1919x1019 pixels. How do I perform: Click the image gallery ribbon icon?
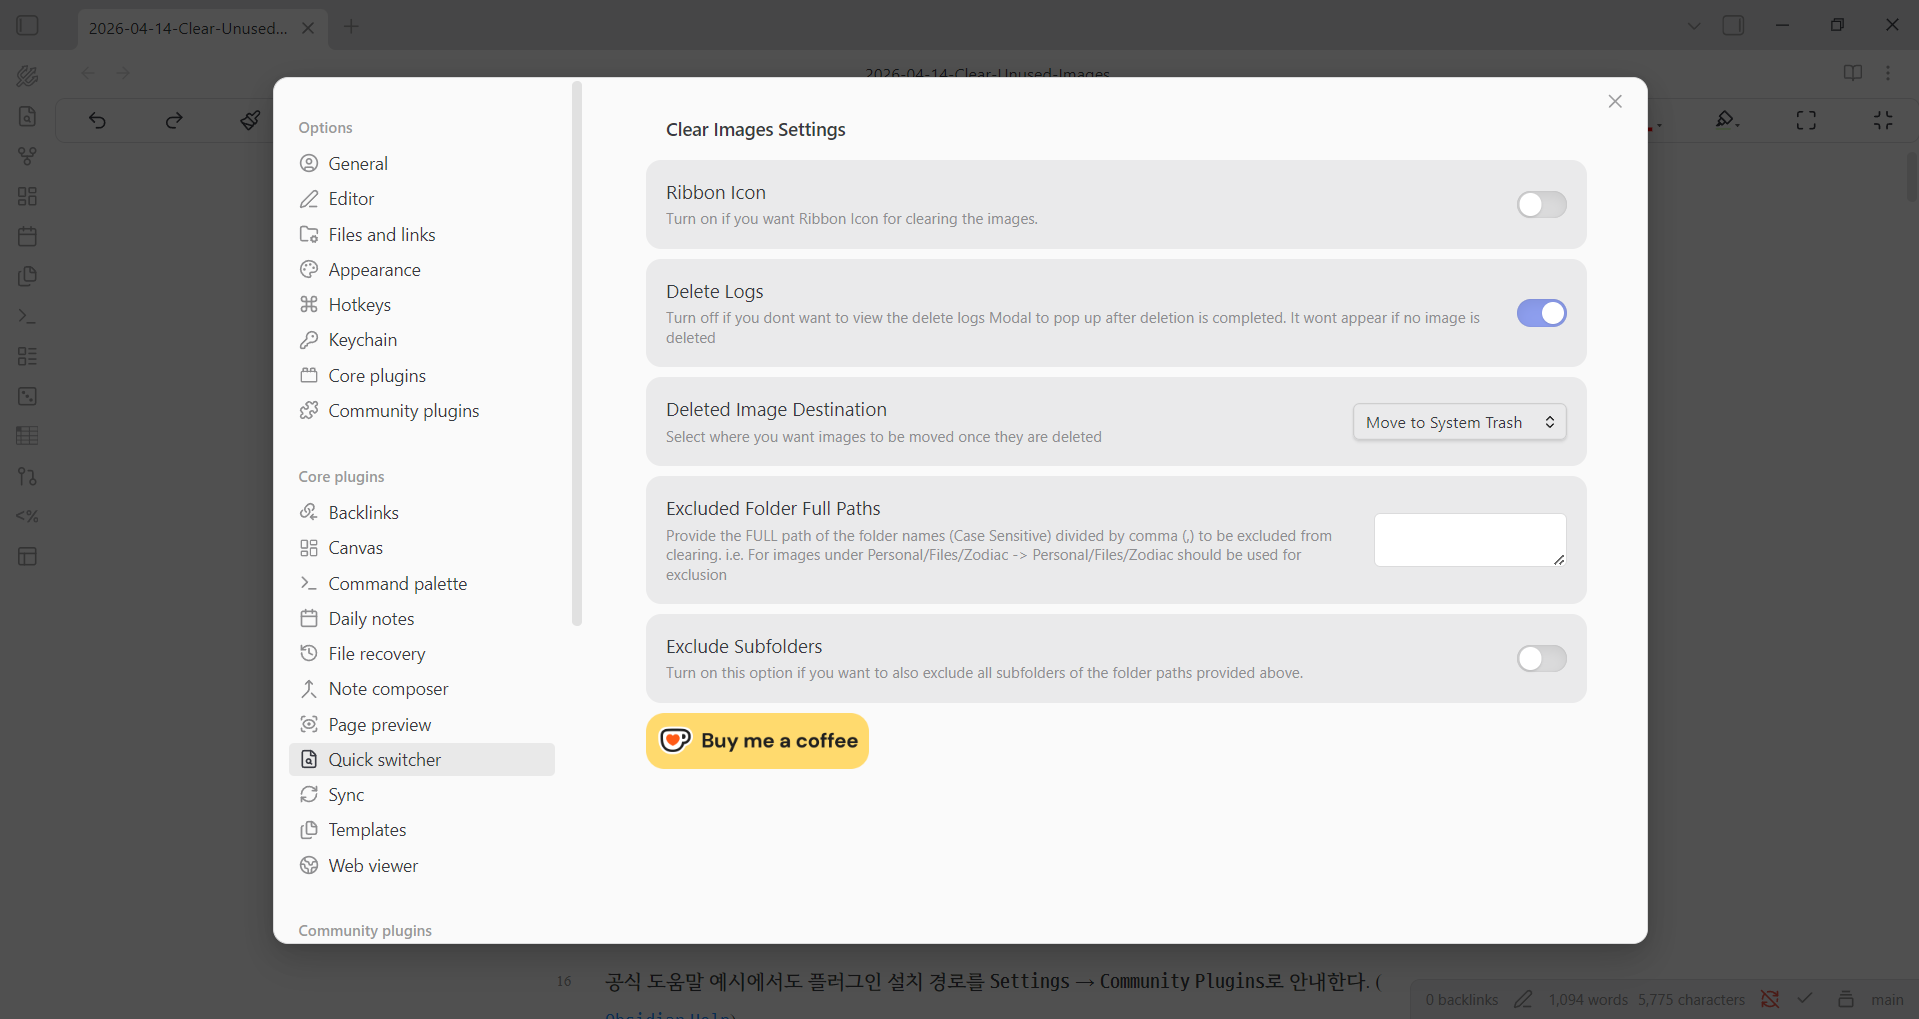pyautogui.click(x=28, y=396)
